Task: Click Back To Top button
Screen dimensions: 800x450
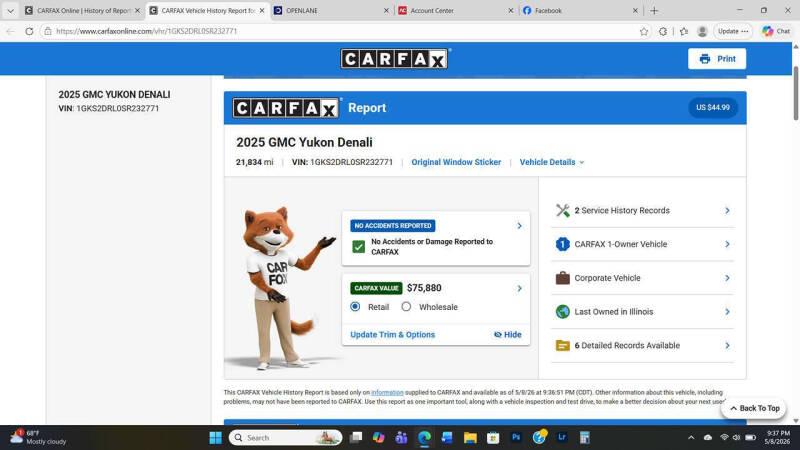Action: [754, 408]
